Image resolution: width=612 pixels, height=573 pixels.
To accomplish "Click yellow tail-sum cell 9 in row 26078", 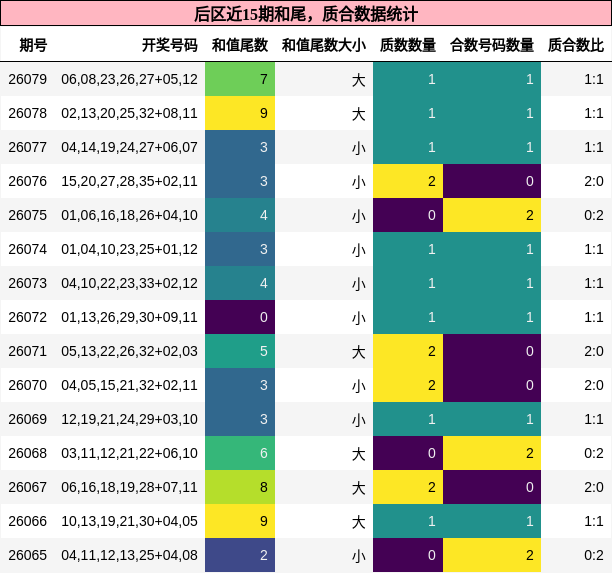I will 240,113.
